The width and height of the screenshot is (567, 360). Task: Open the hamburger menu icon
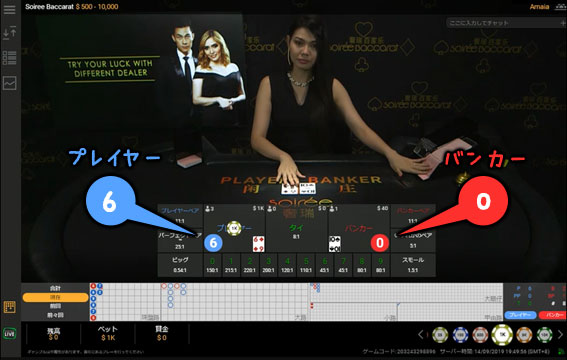click(x=9, y=9)
